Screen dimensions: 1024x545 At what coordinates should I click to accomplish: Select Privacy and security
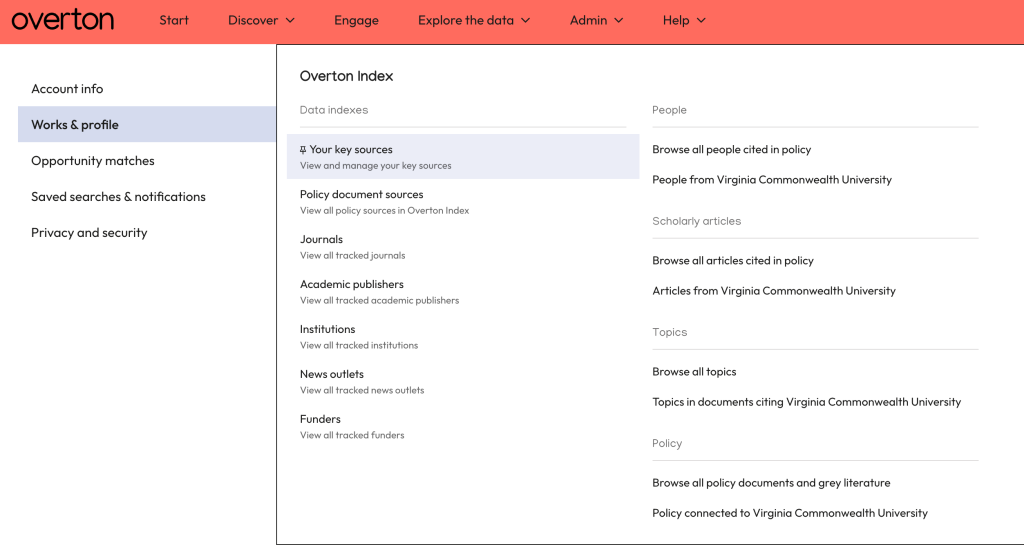[89, 233]
